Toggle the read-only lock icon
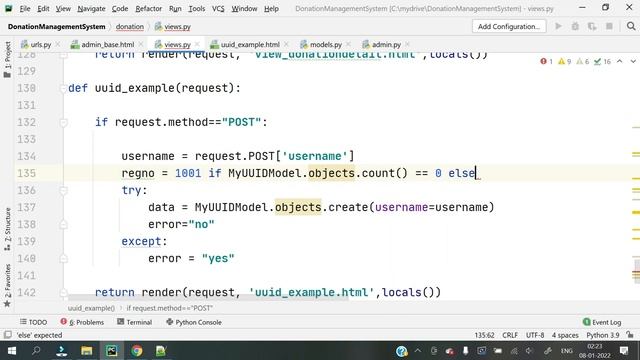 coord(630,335)
